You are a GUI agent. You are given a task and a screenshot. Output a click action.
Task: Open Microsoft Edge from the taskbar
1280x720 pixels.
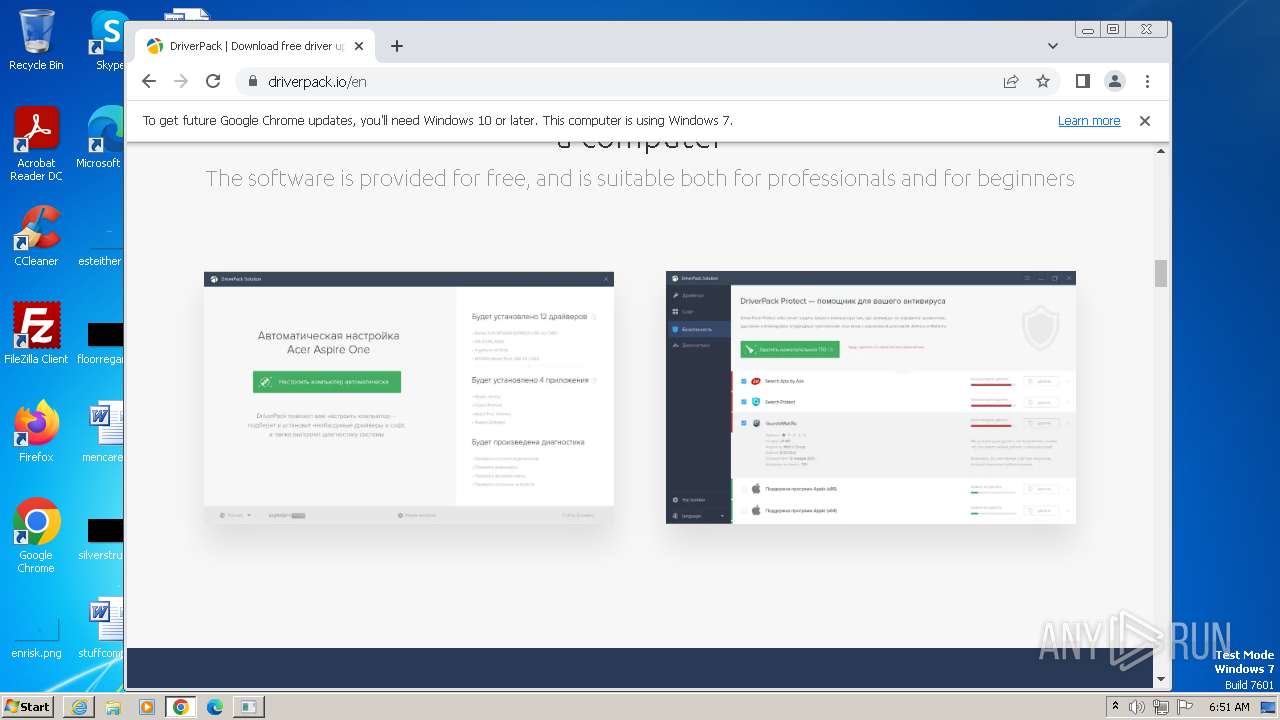click(x=215, y=707)
